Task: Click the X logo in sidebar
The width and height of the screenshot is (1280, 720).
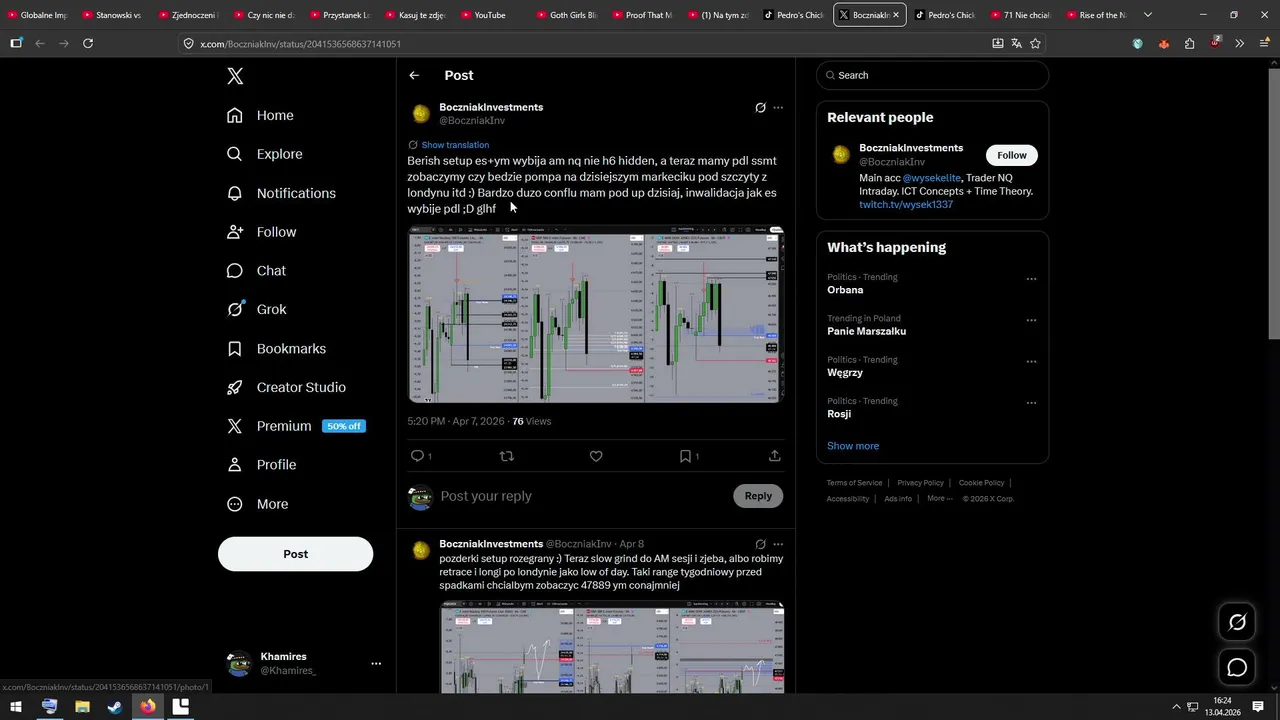Action: pos(235,76)
